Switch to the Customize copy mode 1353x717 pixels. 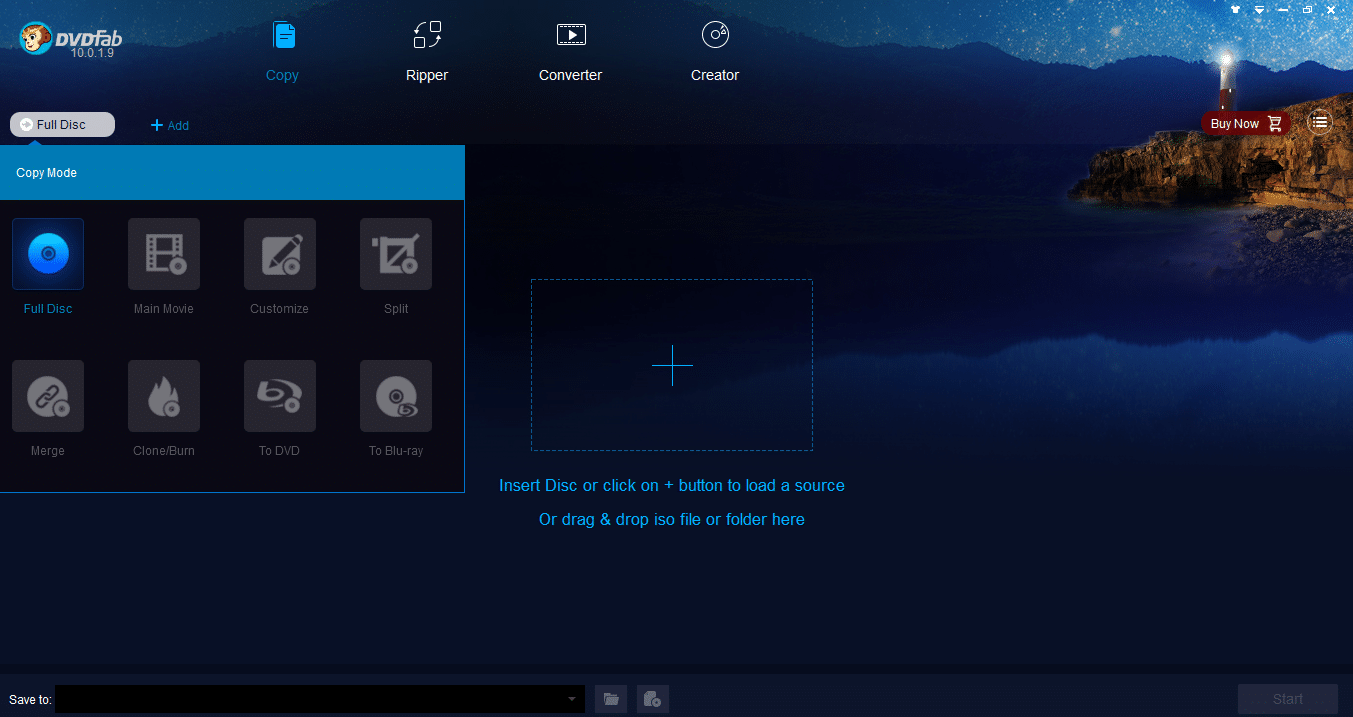pos(279,253)
